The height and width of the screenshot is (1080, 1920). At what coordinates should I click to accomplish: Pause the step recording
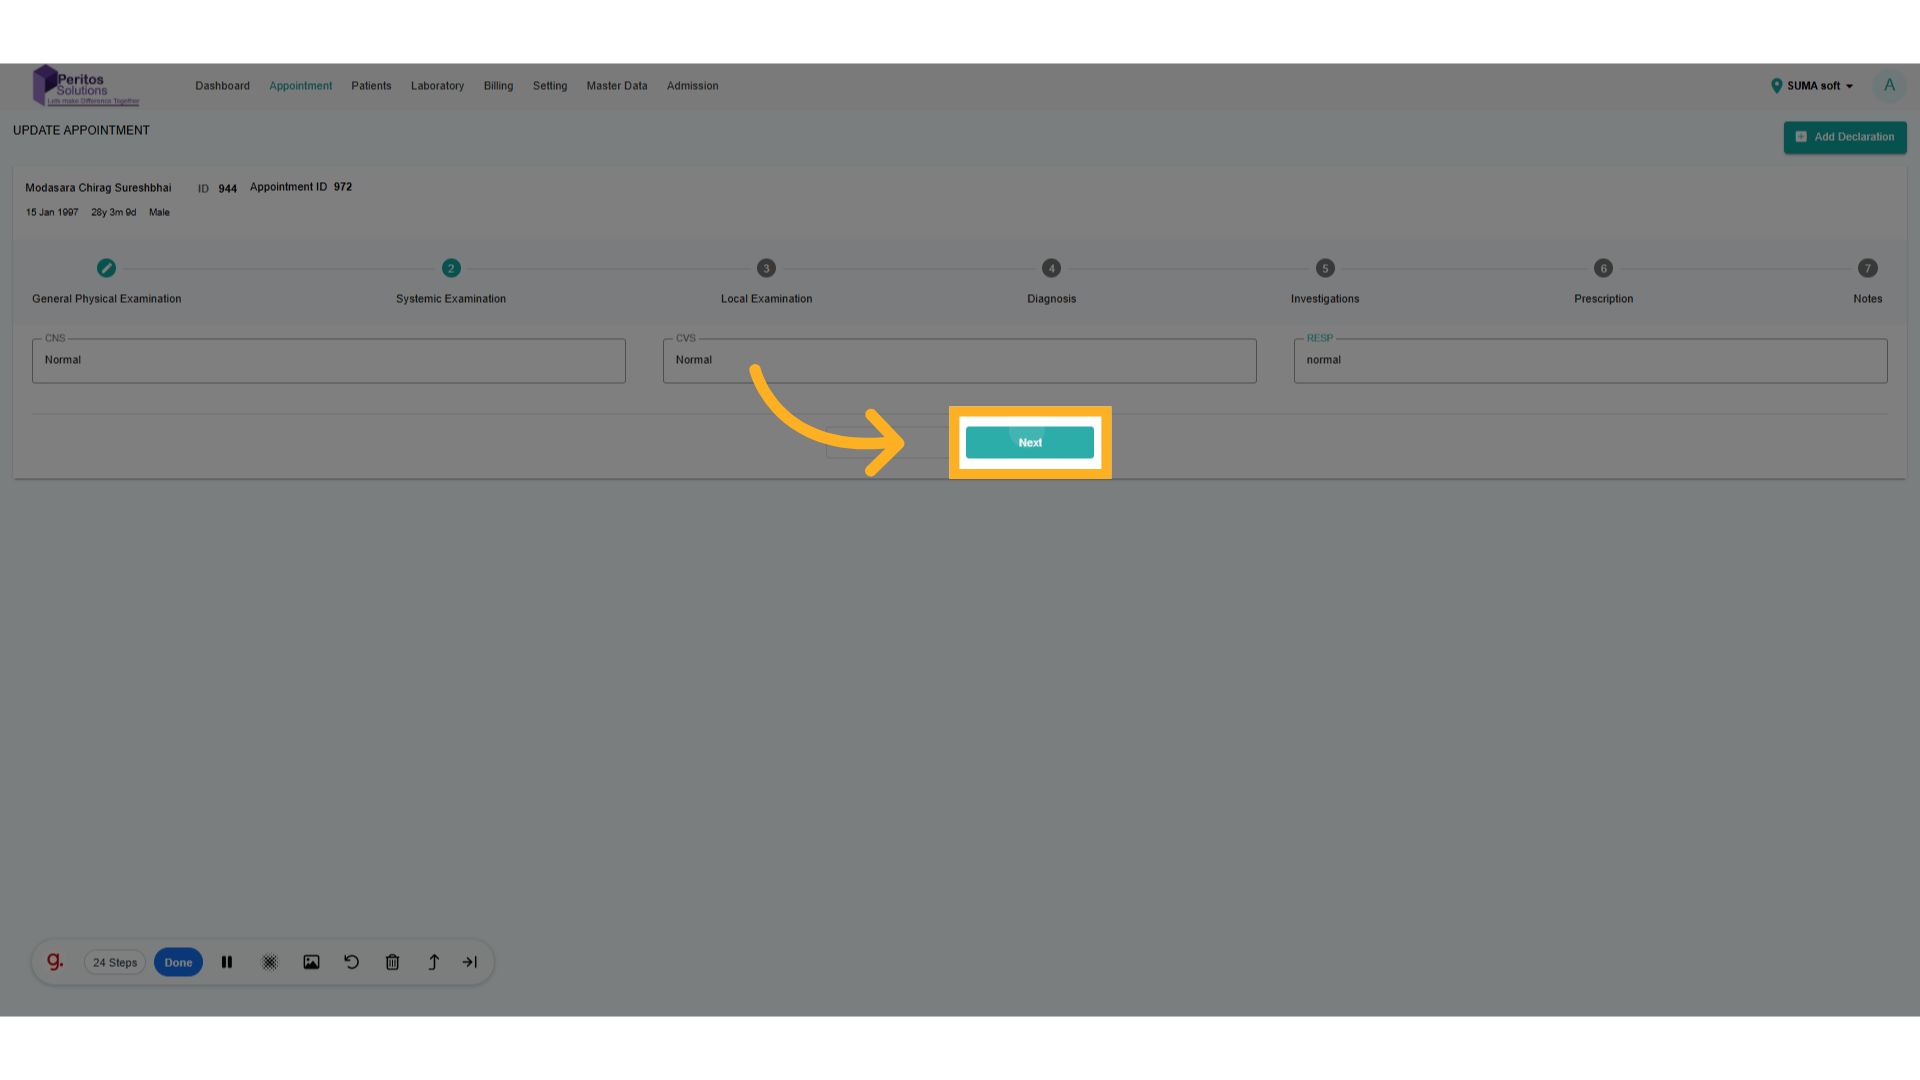click(x=227, y=962)
